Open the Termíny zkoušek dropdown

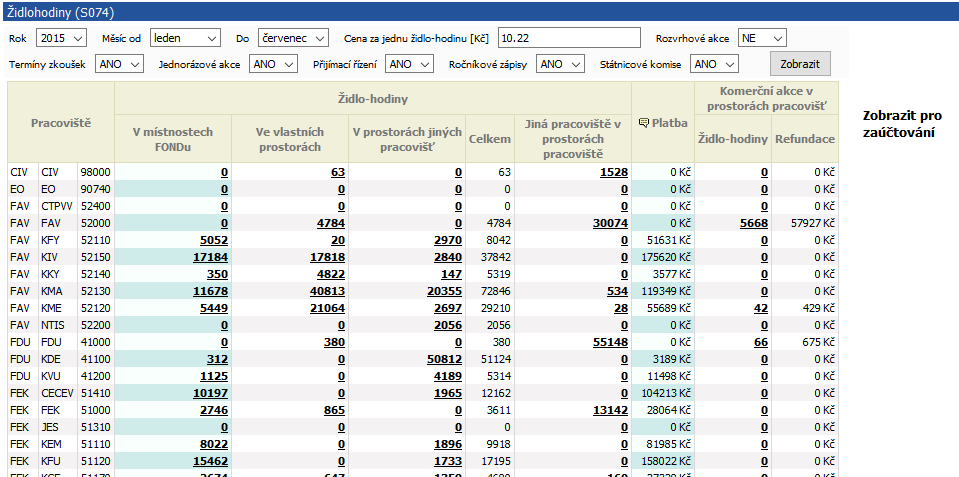[119, 64]
